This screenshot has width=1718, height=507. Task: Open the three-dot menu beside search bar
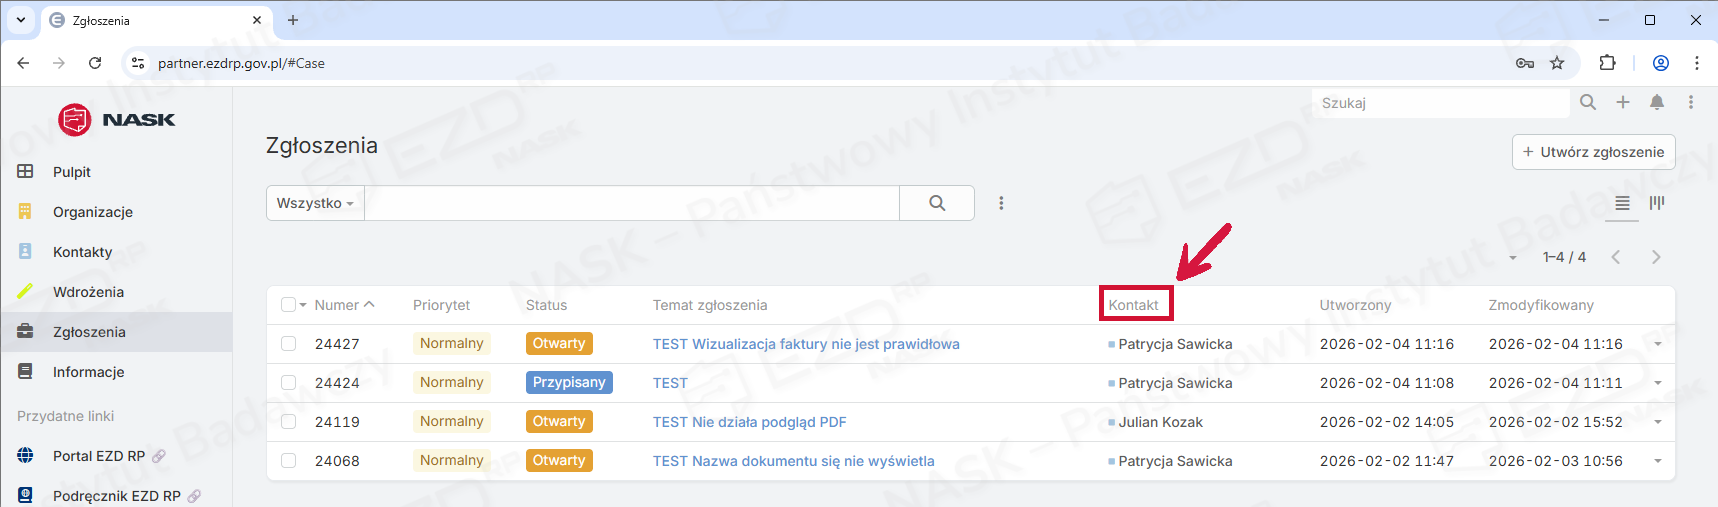point(1001,203)
